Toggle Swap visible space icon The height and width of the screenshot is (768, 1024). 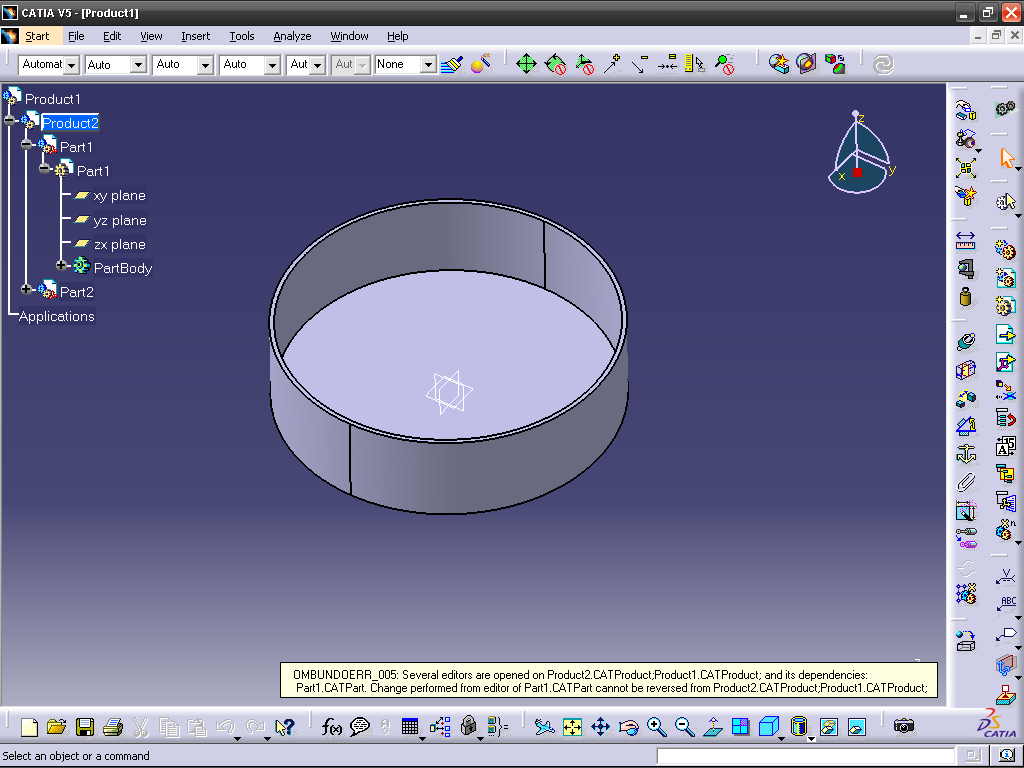click(857, 726)
